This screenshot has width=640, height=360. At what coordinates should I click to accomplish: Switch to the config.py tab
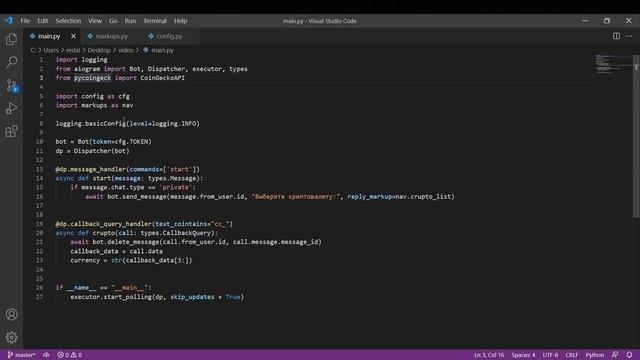(x=169, y=36)
